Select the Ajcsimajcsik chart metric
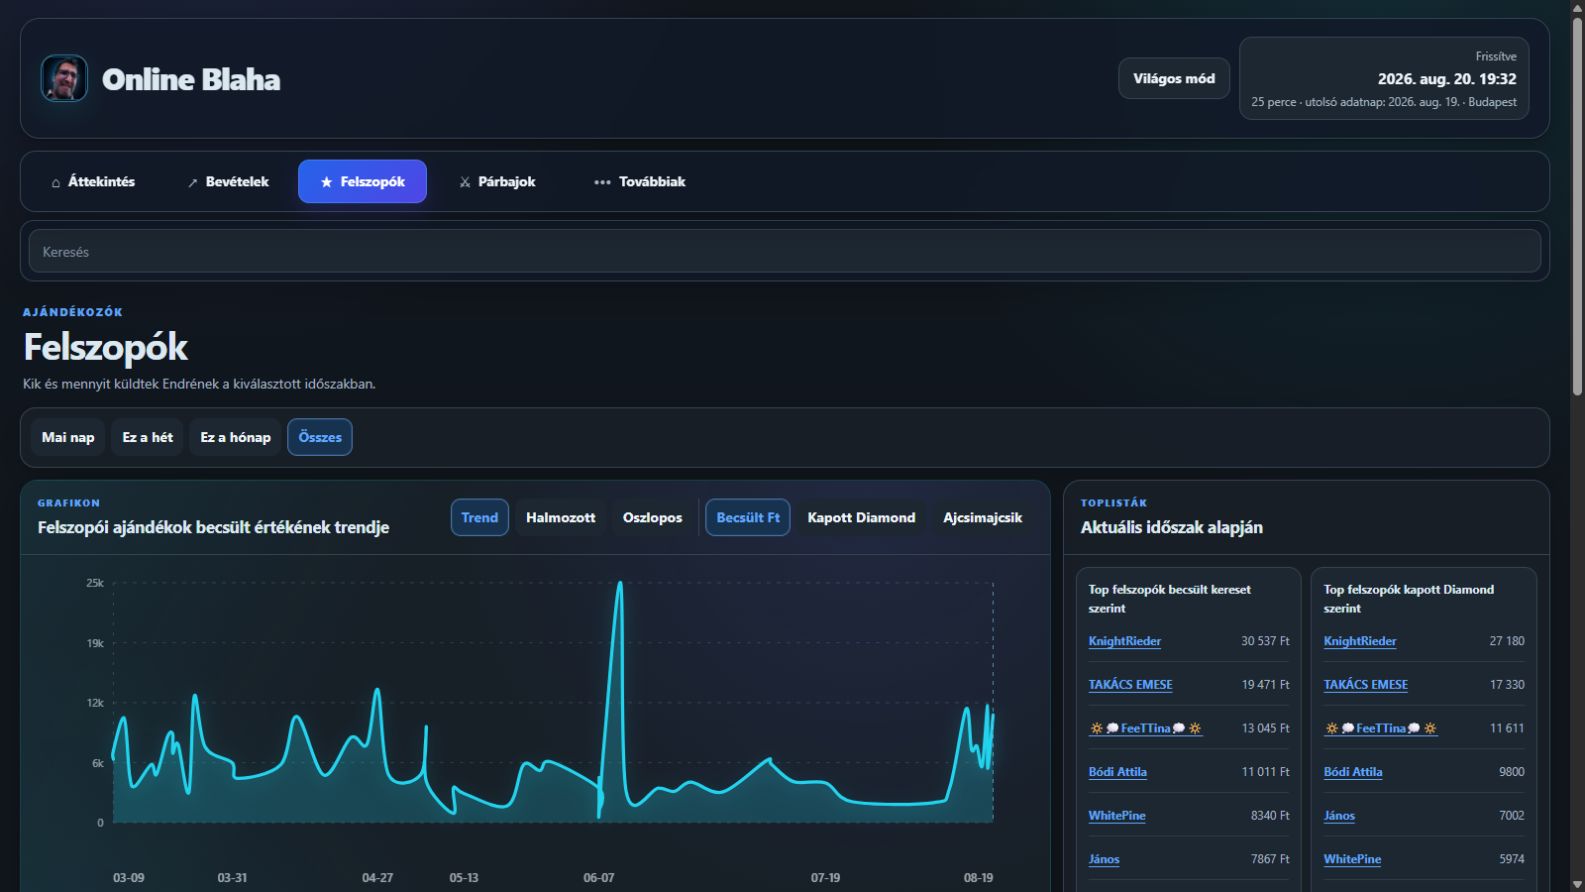 tap(983, 517)
